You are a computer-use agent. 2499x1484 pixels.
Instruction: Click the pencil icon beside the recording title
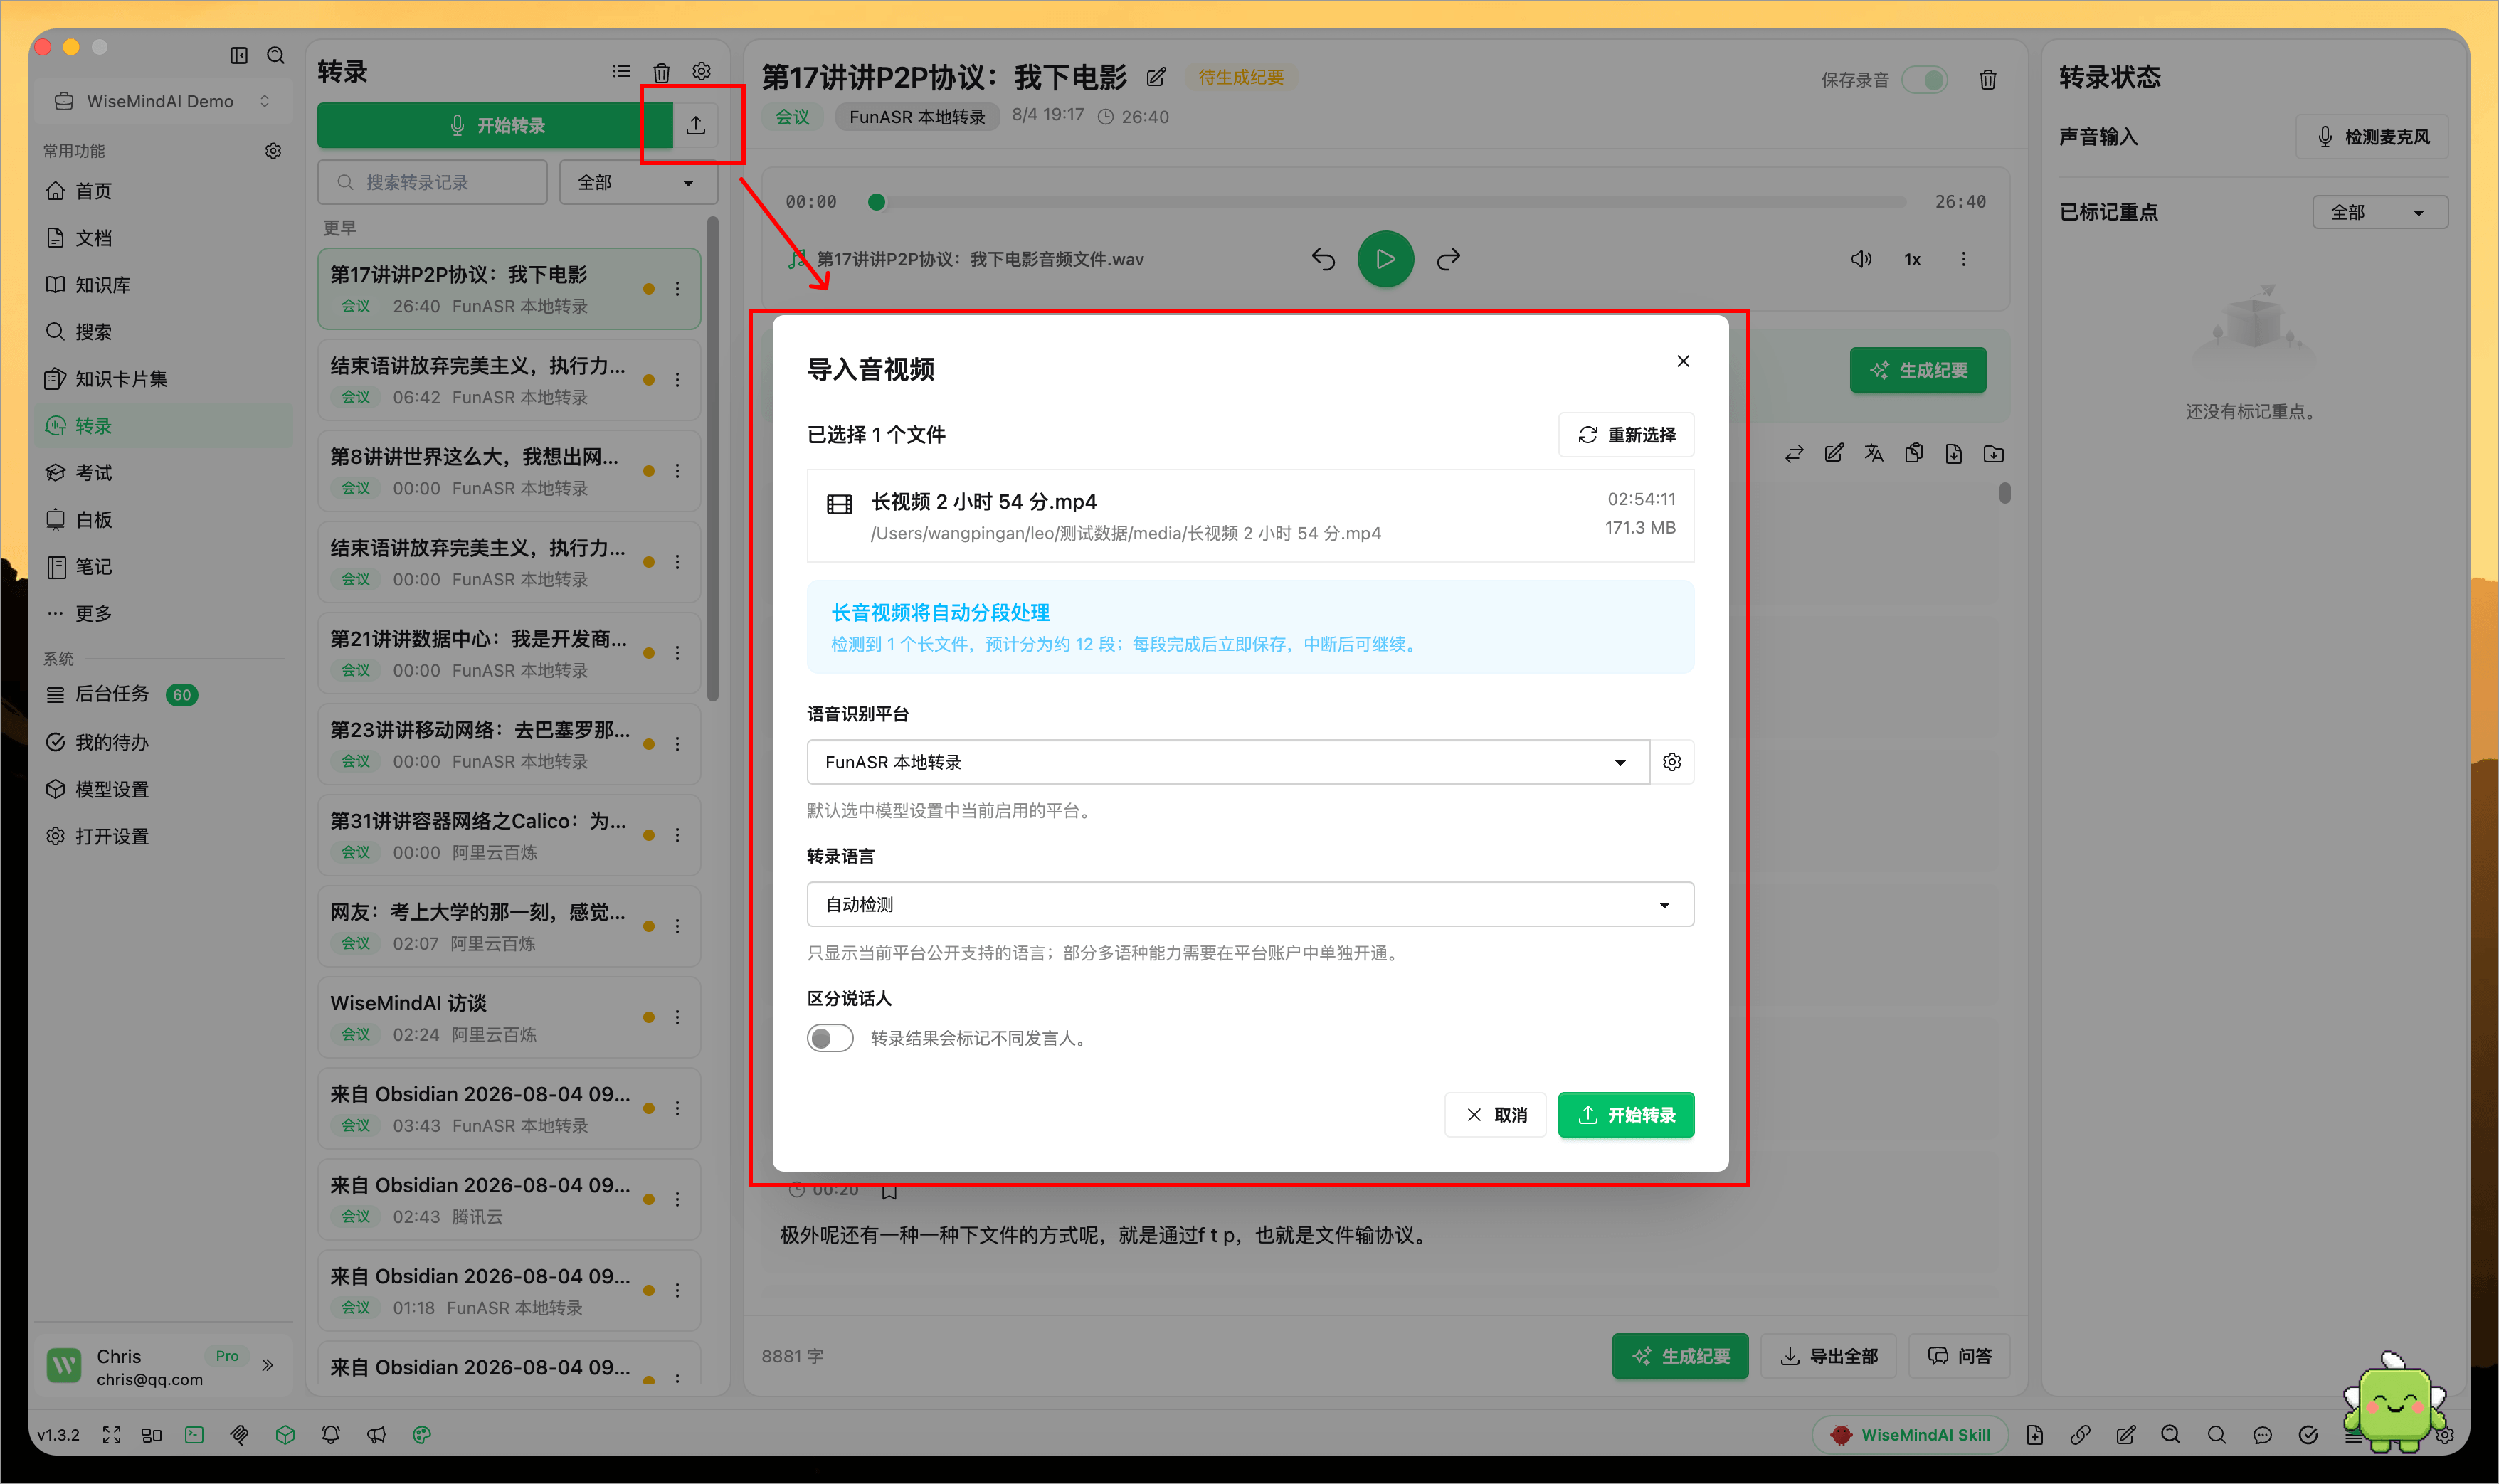(x=1156, y=77)
